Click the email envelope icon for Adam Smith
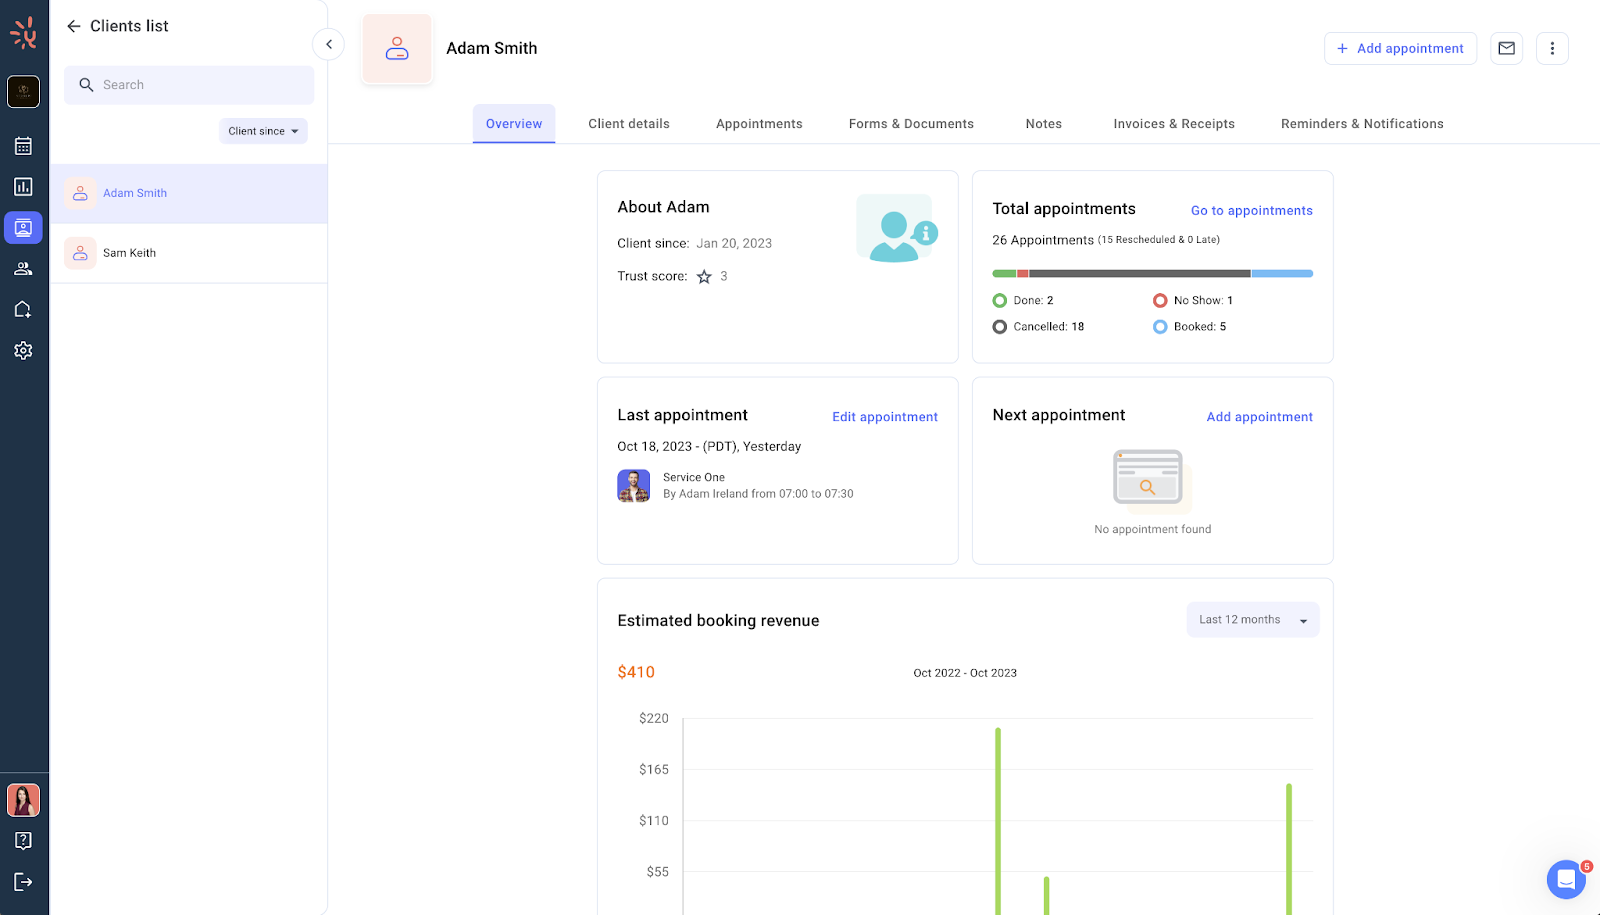Screen dimensions: 1600x915 pos(1506,48)
